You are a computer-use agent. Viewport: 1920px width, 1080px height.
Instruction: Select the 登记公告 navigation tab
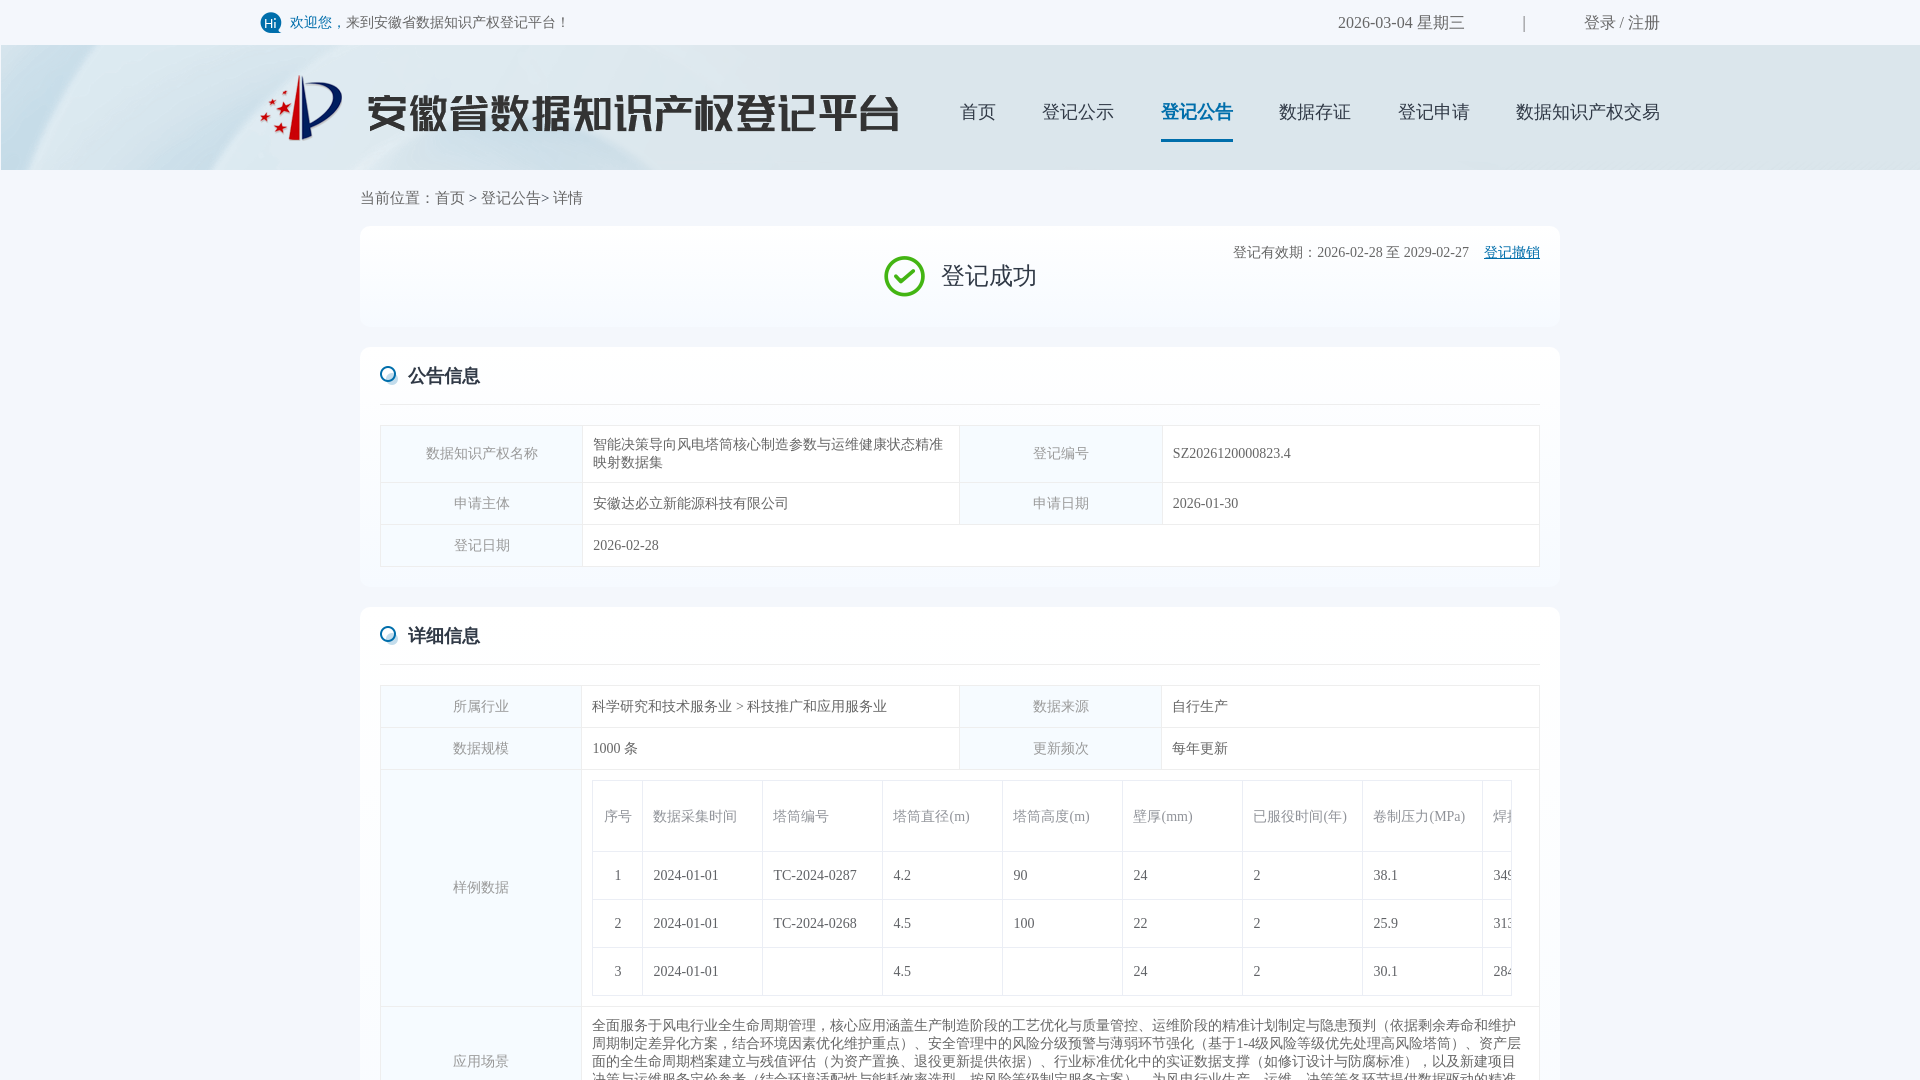[x=1197, y=112]
